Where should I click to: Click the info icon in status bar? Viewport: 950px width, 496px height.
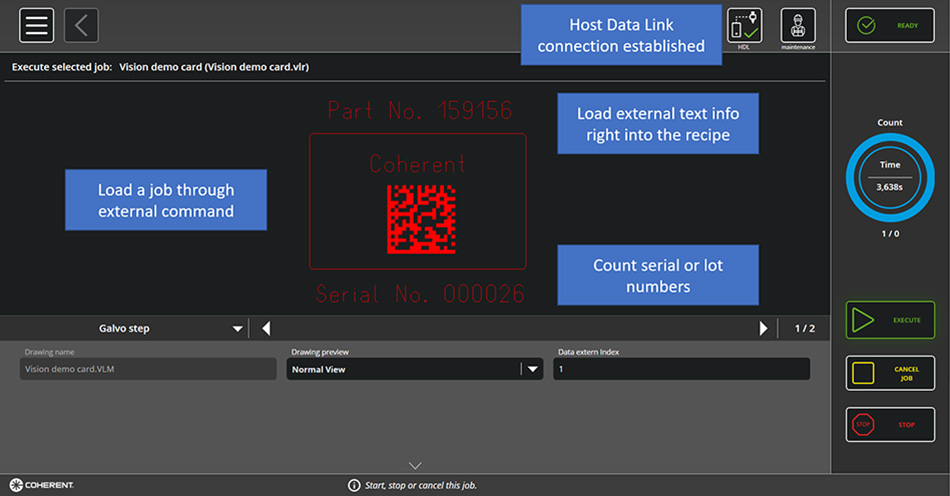coord(353,485)
